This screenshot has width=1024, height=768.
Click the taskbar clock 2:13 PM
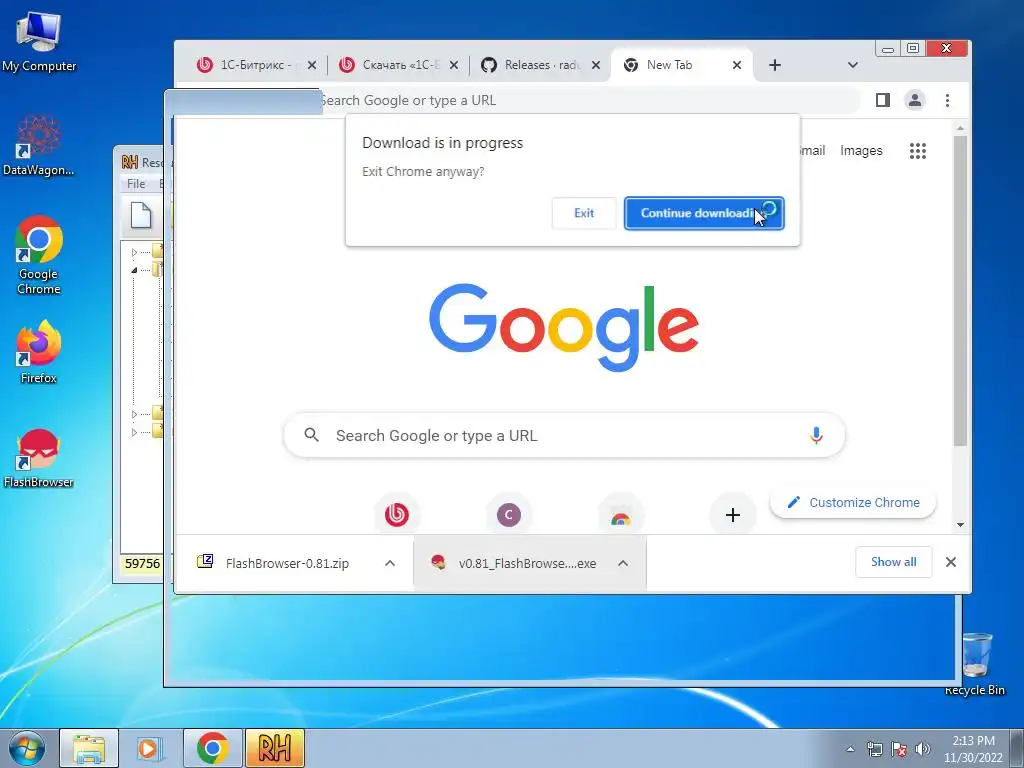[973, 749]
